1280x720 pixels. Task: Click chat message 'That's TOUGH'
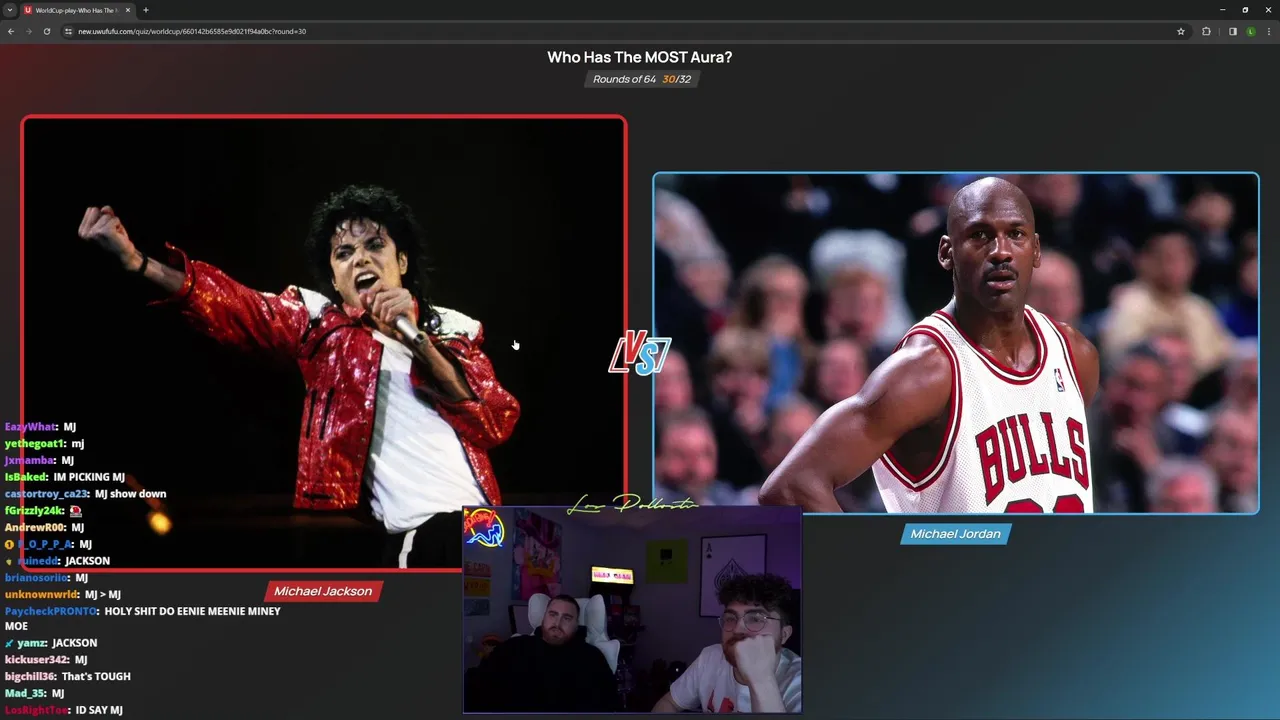point(96,676)
